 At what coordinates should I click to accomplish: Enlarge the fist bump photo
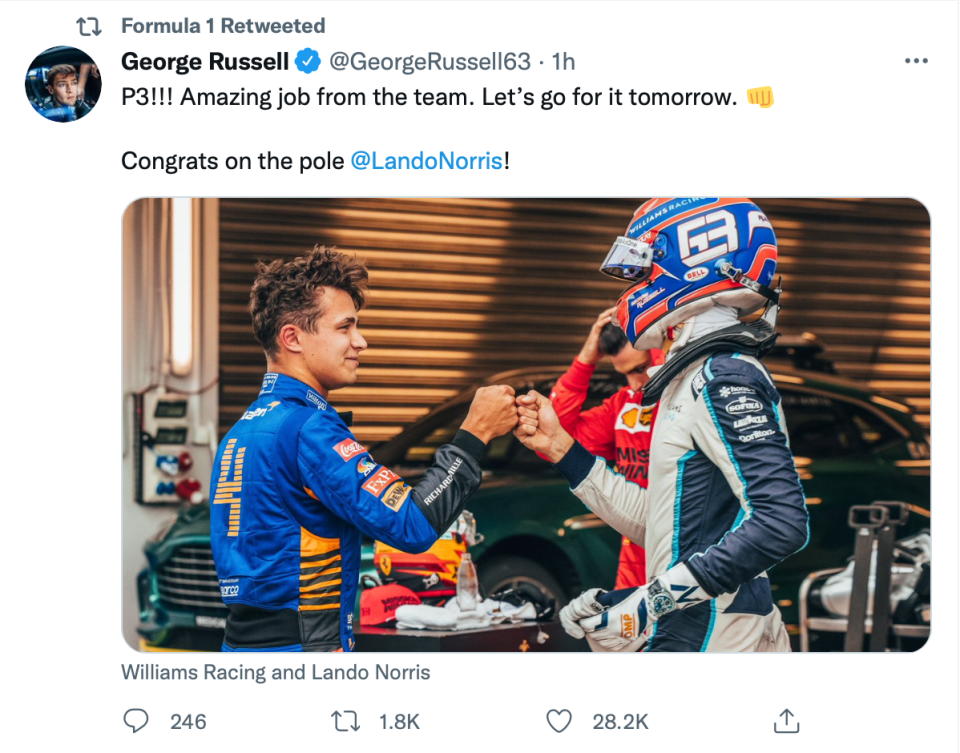[526, 425]
